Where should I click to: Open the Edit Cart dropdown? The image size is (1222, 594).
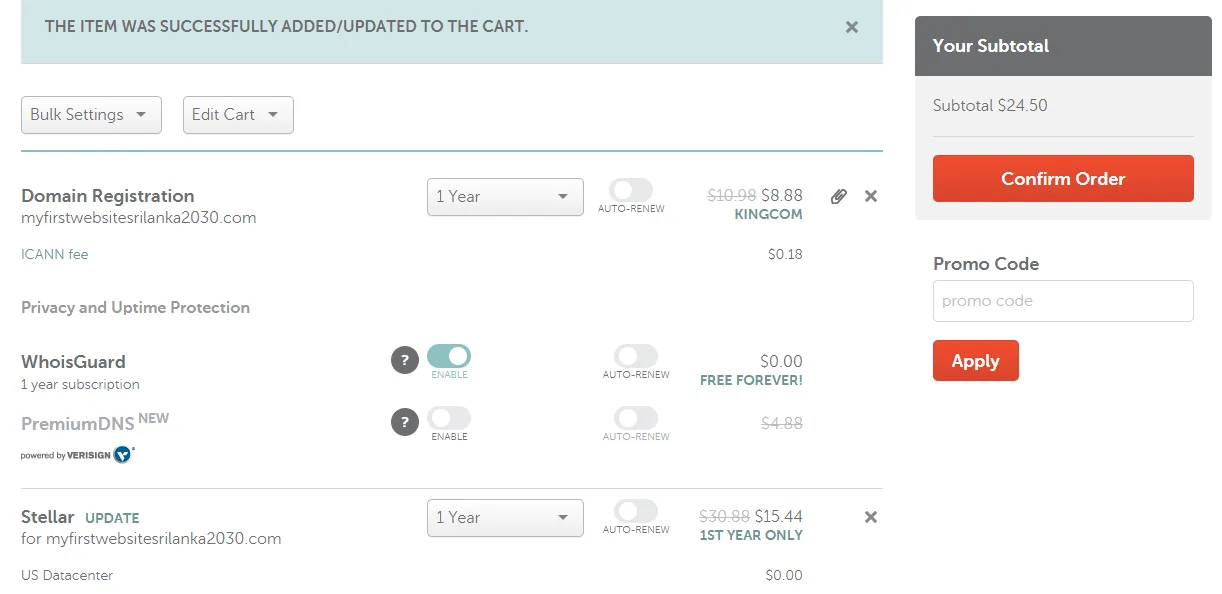point(237,115)
